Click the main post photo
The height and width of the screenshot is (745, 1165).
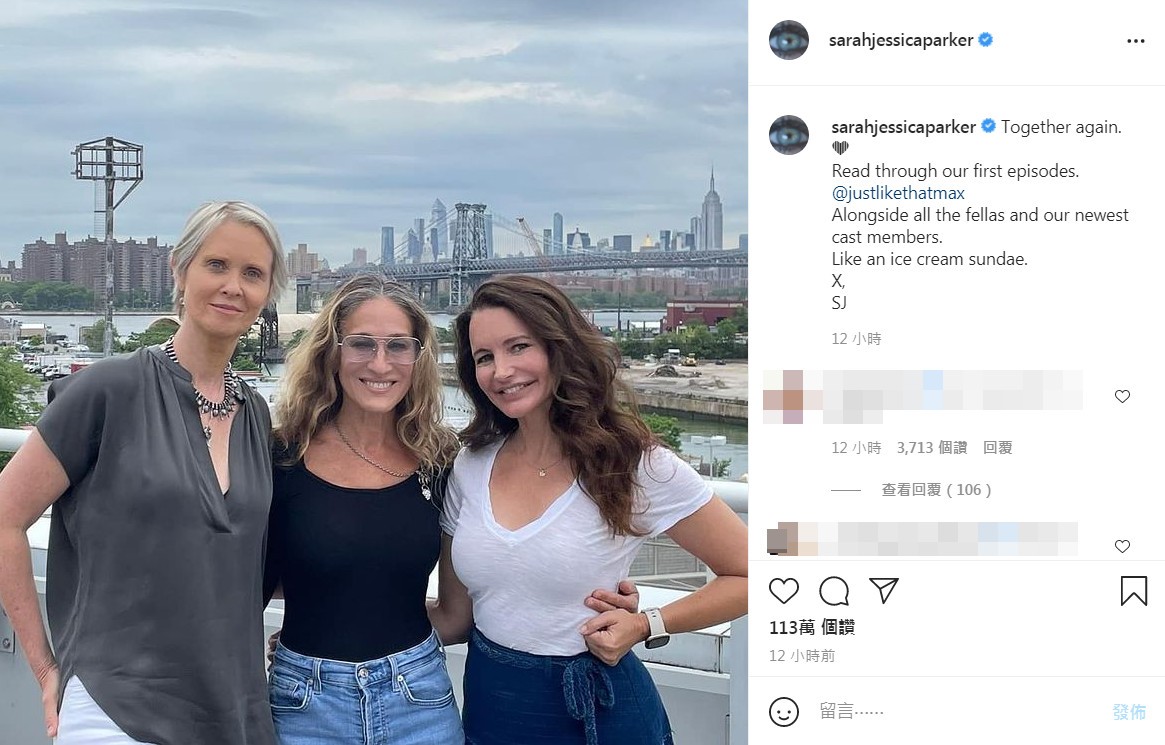(374, 372)
